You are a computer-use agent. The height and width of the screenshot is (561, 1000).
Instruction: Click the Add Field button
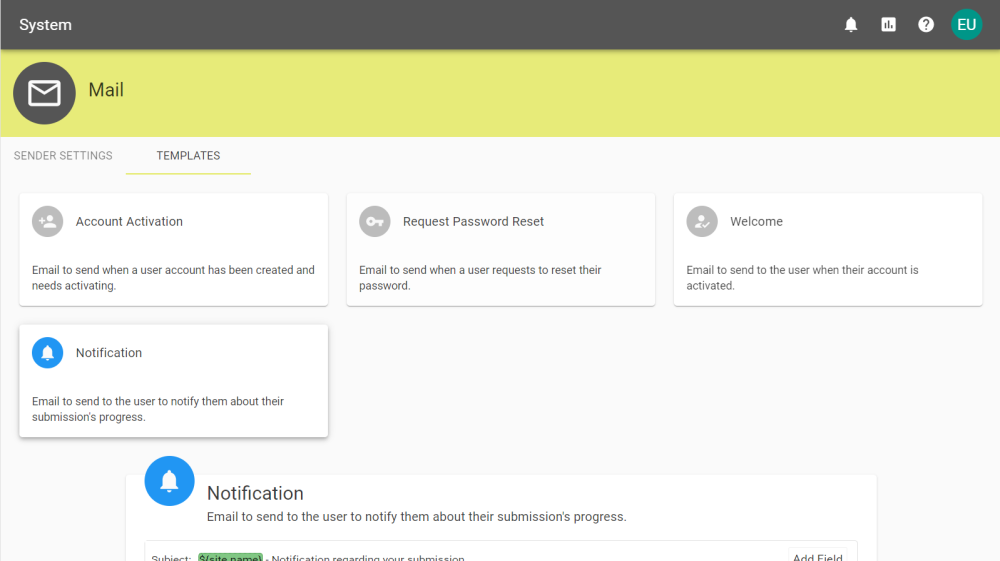[817, 556]
